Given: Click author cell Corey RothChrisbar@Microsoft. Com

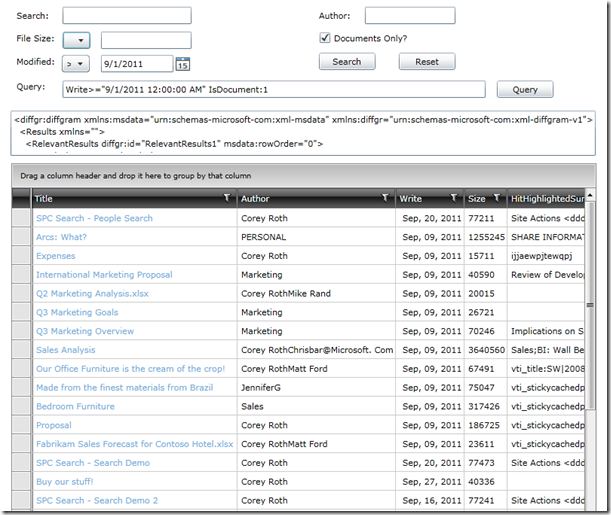Looking at the screenshot, I should 317,350.
